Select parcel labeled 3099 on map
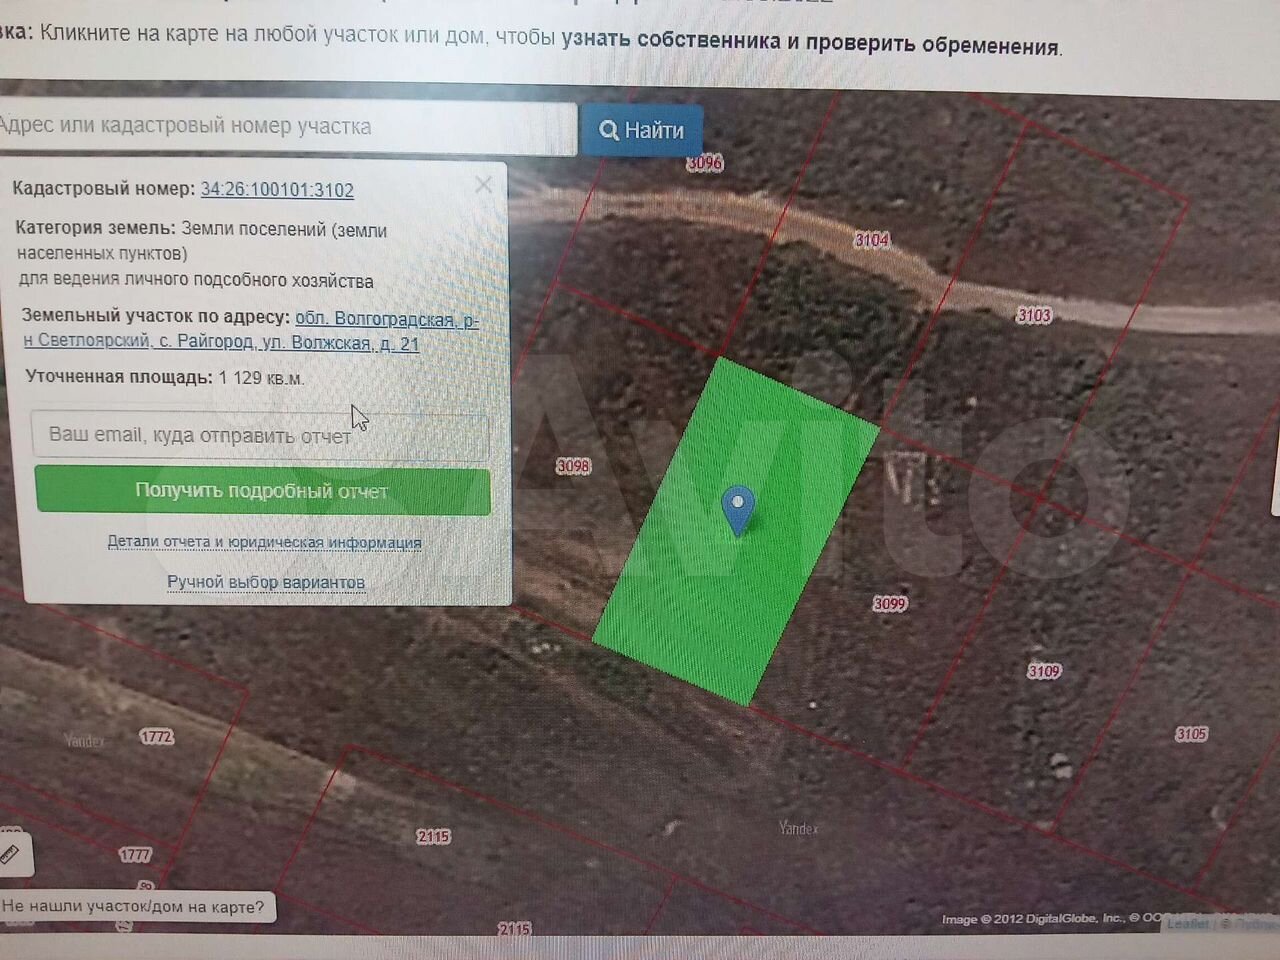 [x=889, y=603]
